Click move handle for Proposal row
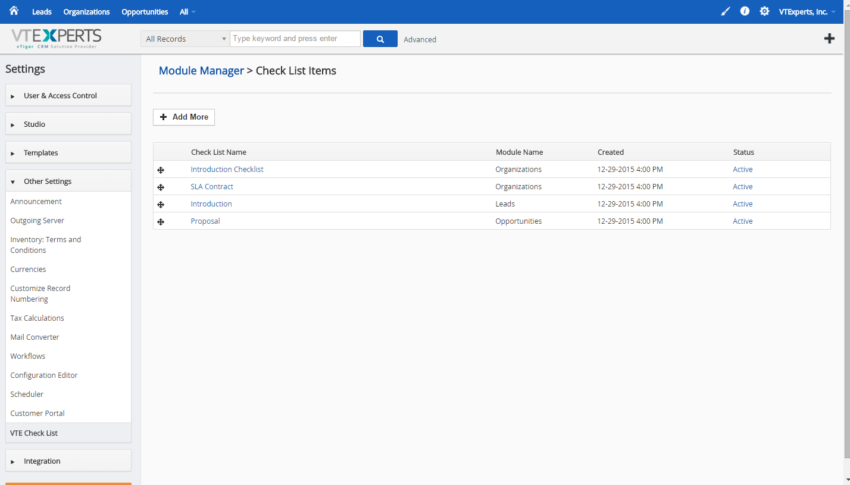Screen dimensions: 850x485 [161, 222]
